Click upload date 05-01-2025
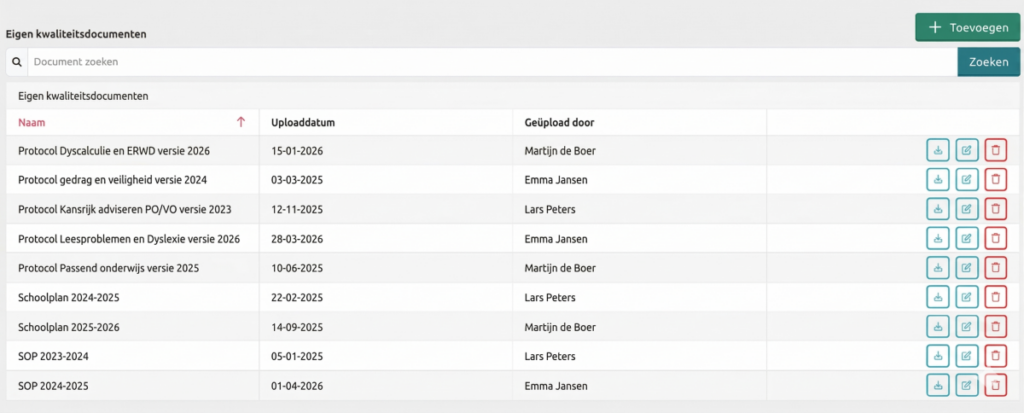This screenshot has height=413, width=1024. (x=297, y=356)
